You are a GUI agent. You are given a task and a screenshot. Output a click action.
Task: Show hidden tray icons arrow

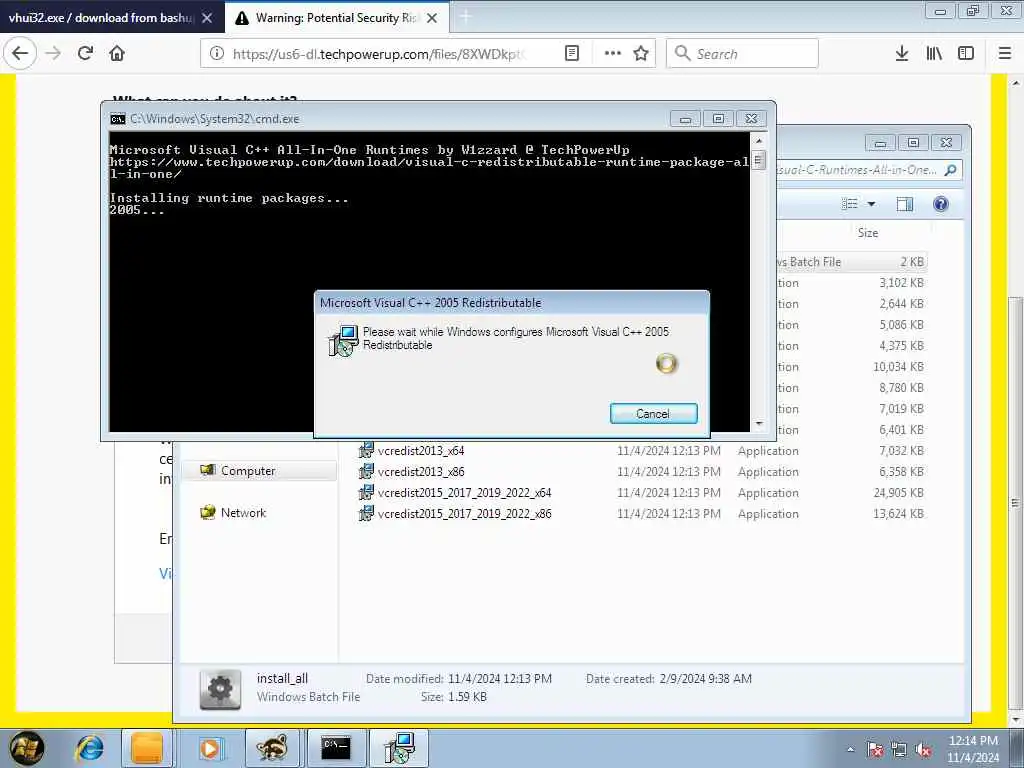[x=850, y=750]
